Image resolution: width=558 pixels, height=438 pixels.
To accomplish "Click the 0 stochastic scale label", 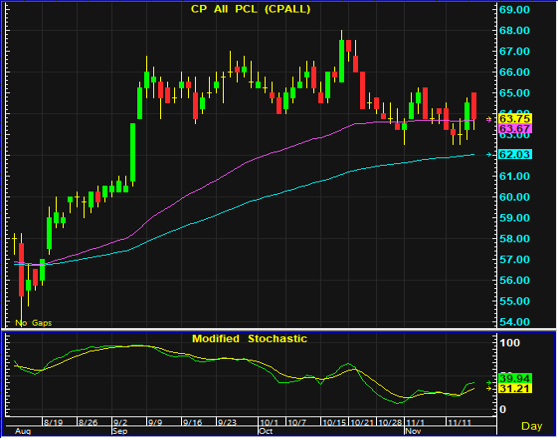I will pyautogui.click(x=502, y=410).
